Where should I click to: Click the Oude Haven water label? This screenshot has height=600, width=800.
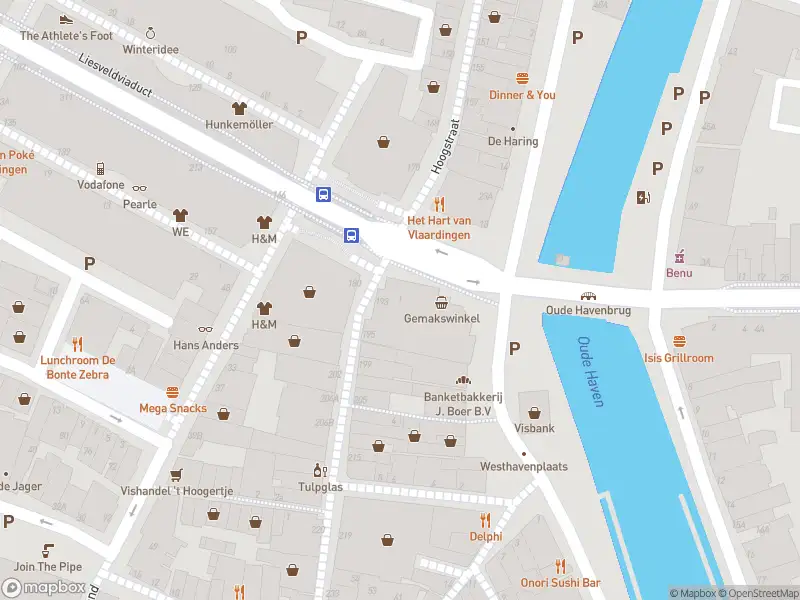pyautogui.click(x=591, y=371)
